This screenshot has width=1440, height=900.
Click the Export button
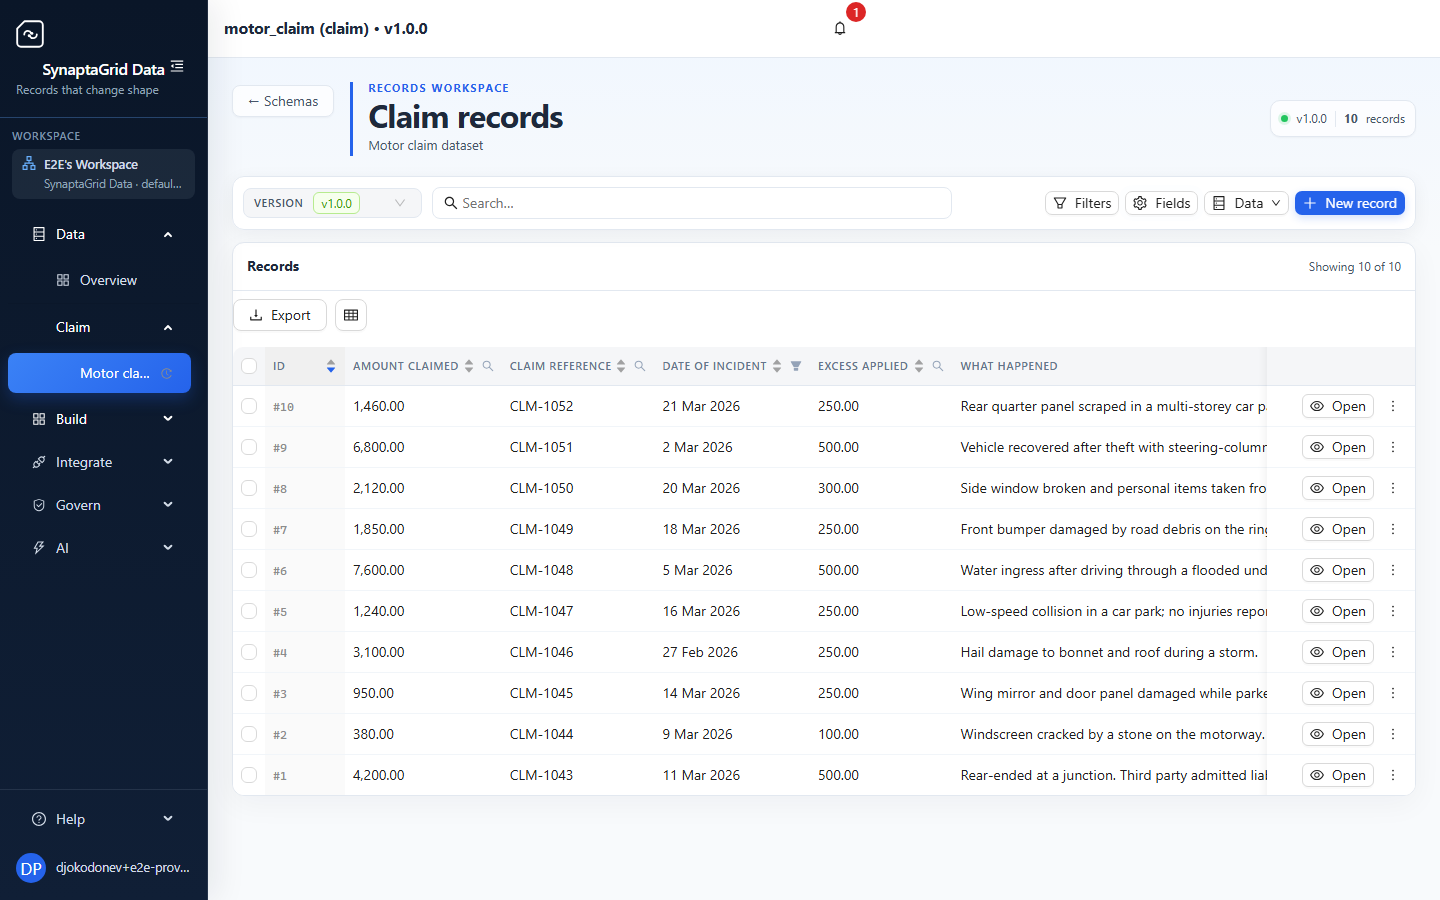(280, 315)
